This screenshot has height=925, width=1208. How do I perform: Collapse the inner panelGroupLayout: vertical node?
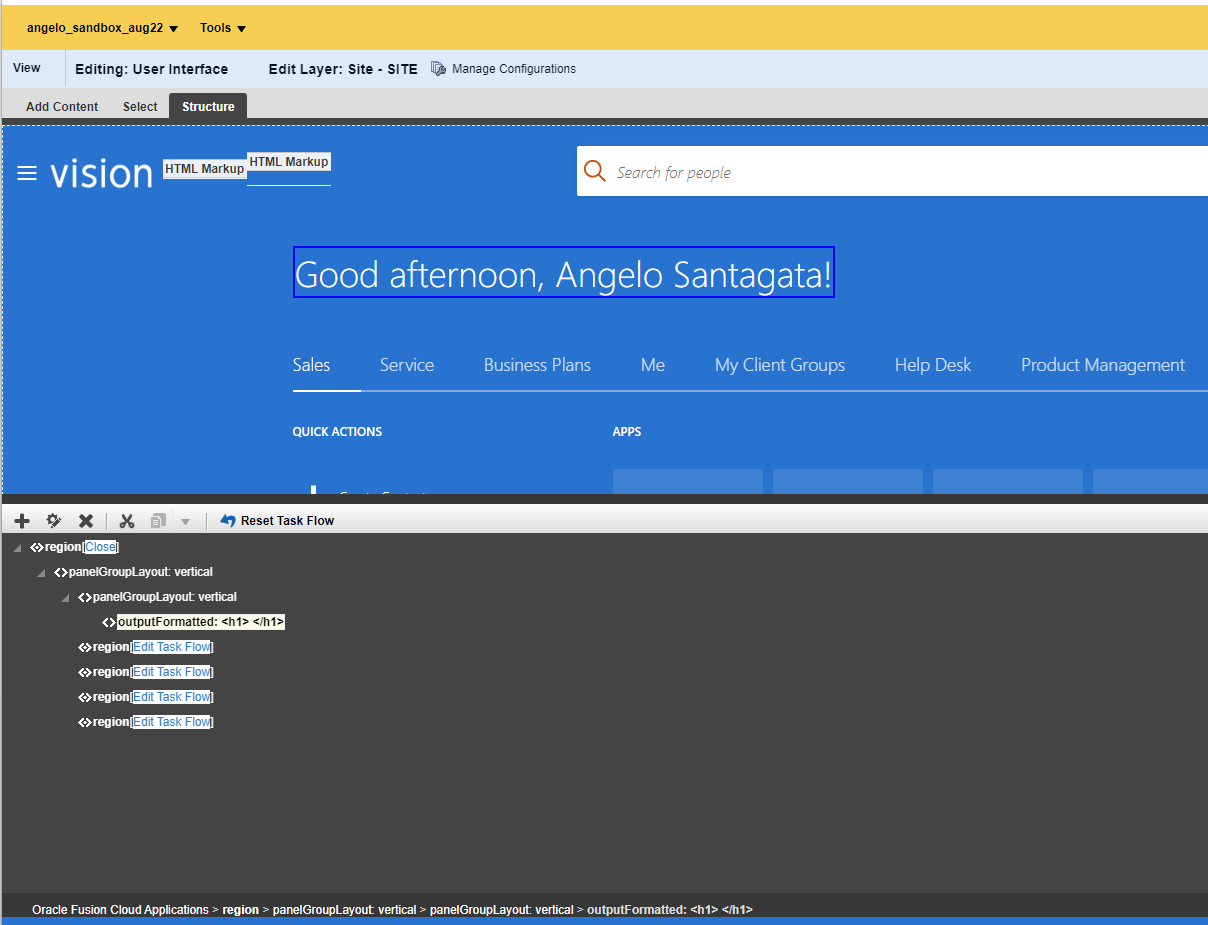[65, 598]
